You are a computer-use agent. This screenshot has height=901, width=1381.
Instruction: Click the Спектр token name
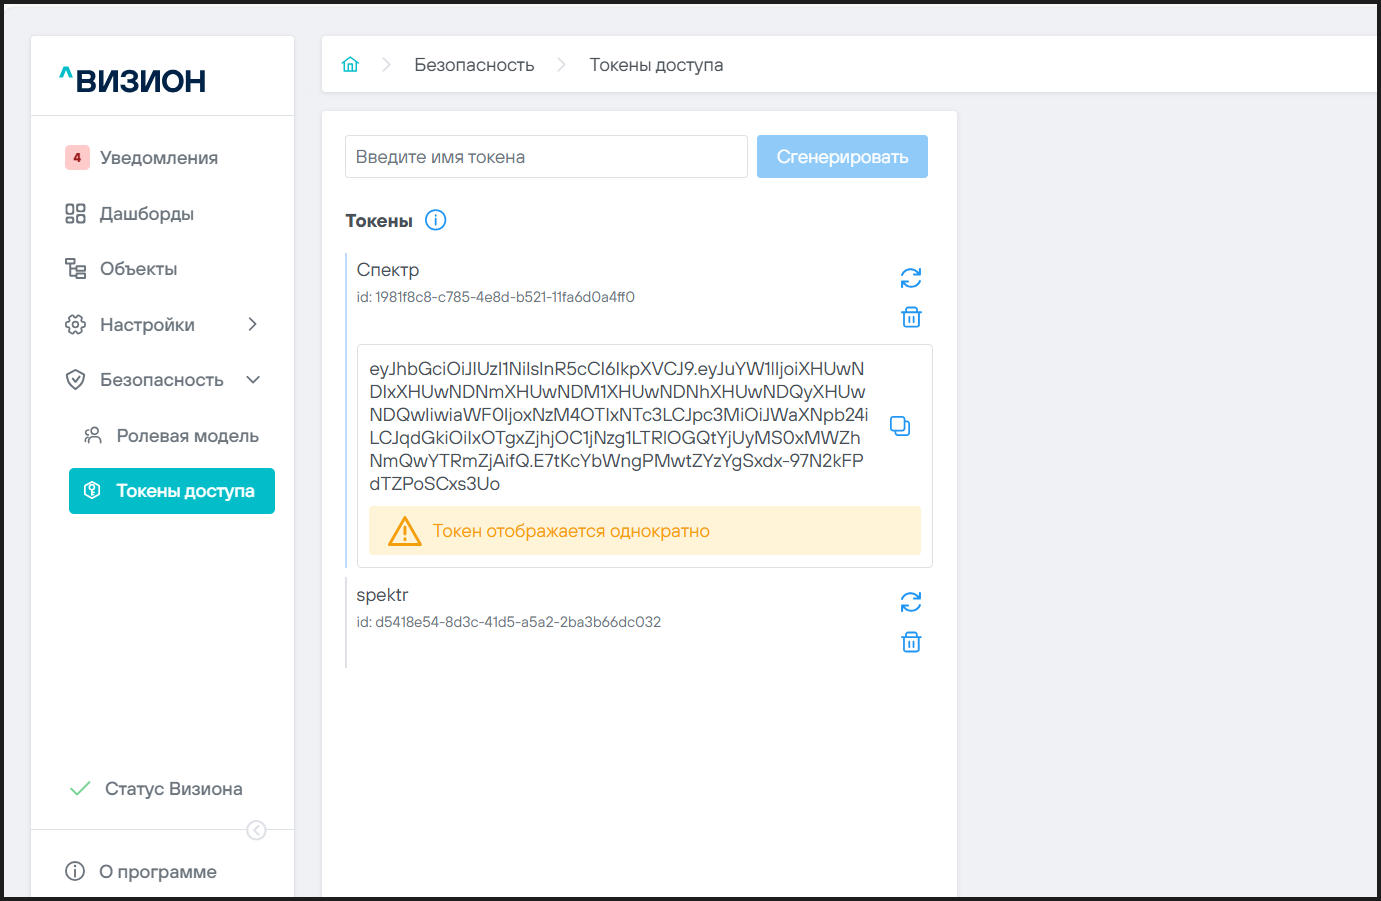pos(388,270)
